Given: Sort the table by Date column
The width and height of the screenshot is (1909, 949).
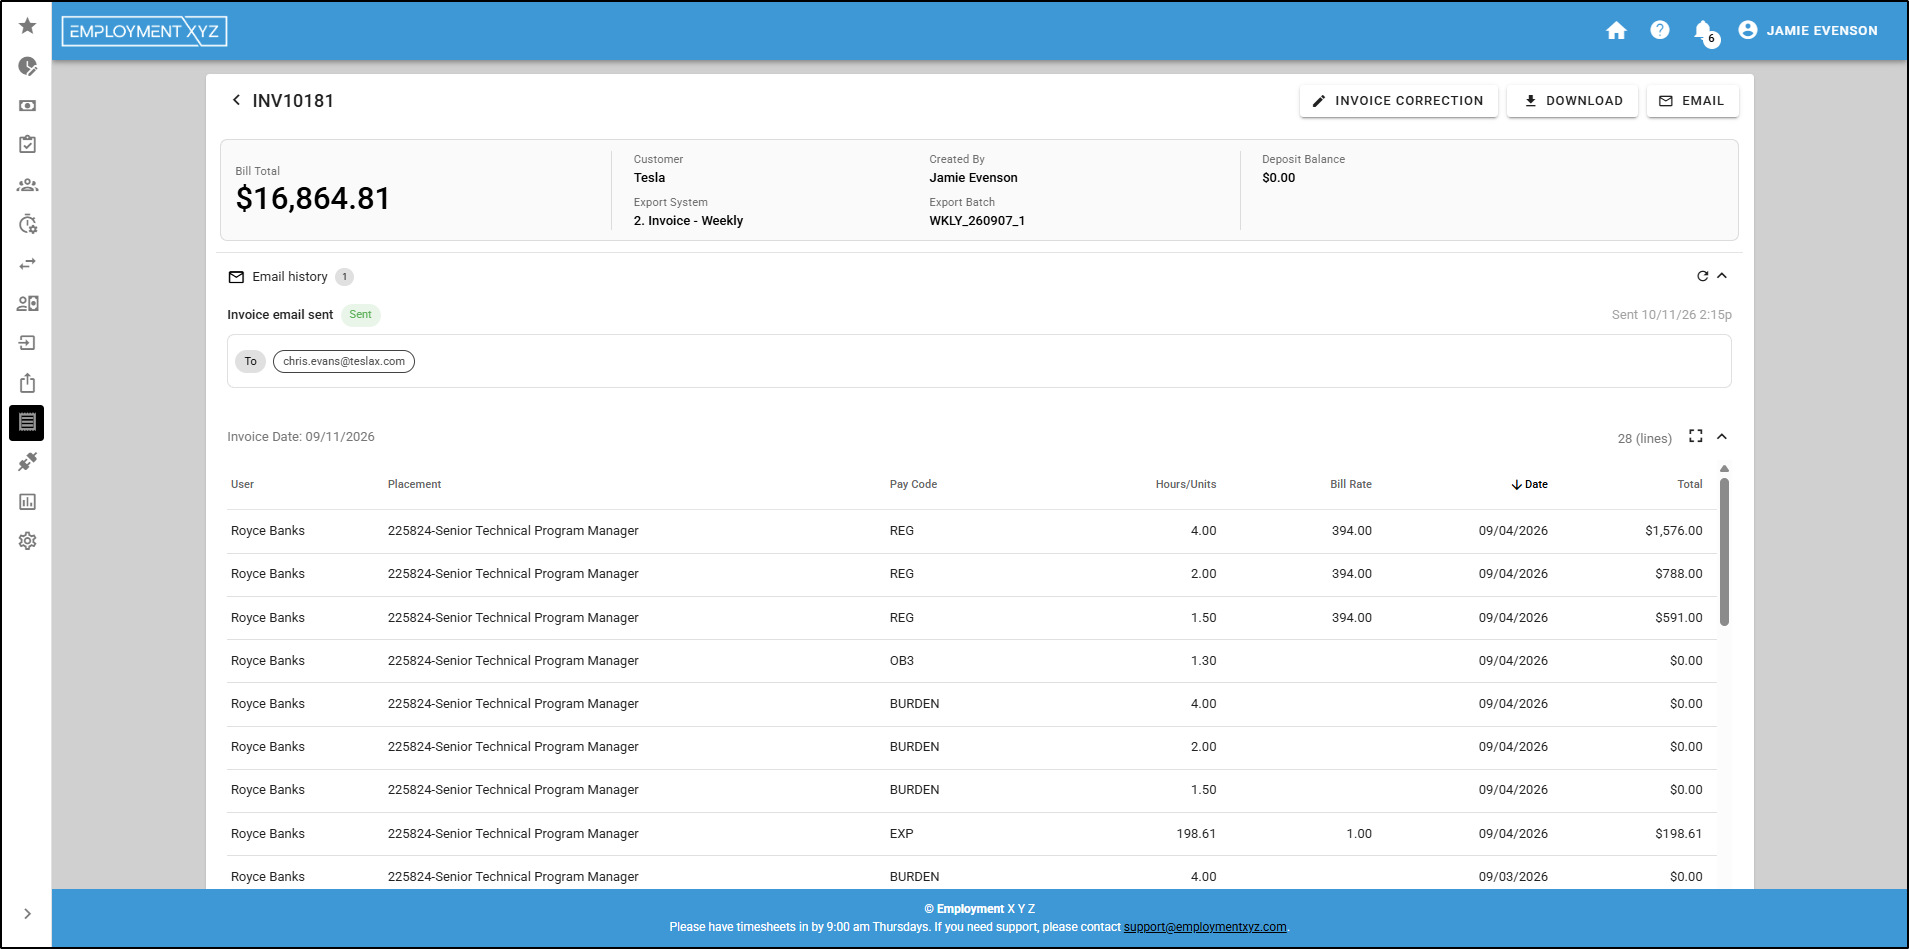Looking at the screenshot, I should point(1530,484).
